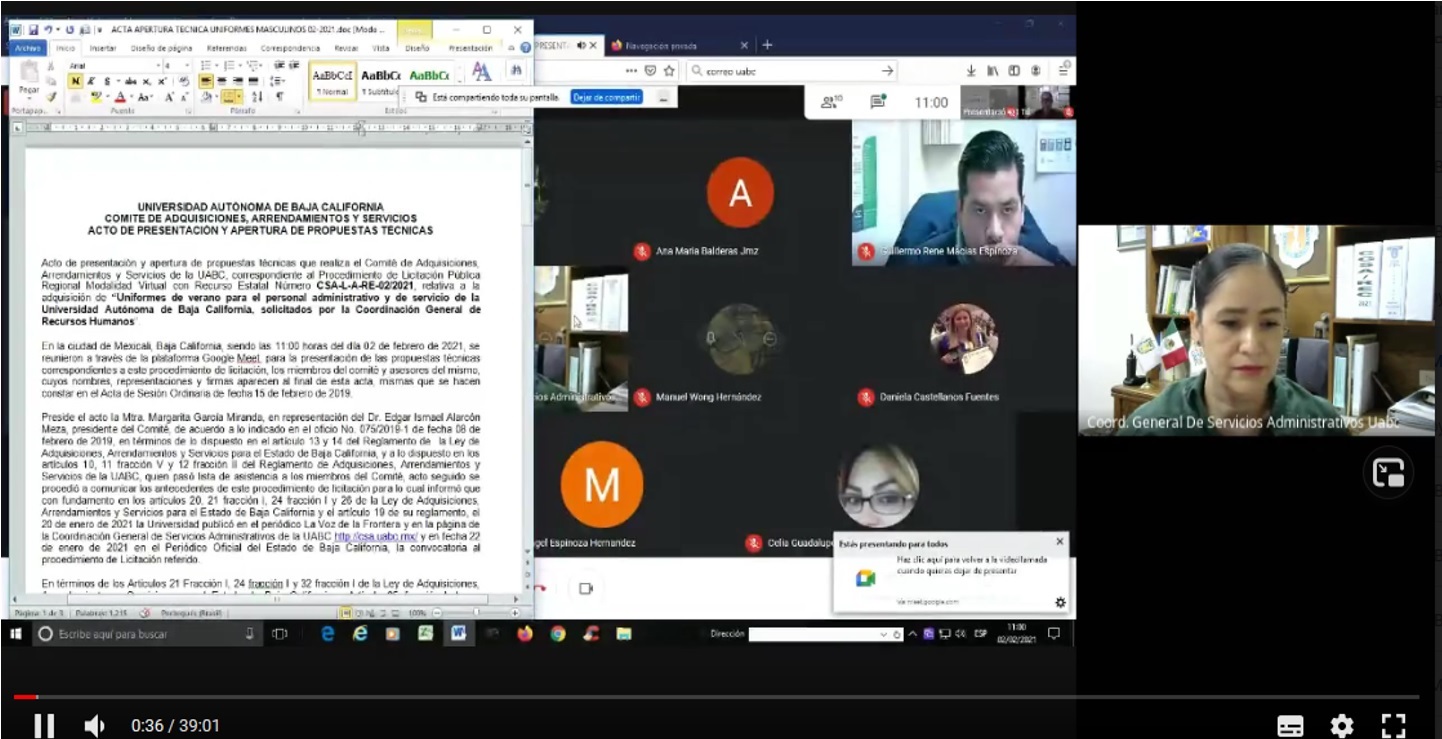The height and width of the screenshot is (739, 1442).
Task: Click the font color red A icon
Action: point(119,97)
